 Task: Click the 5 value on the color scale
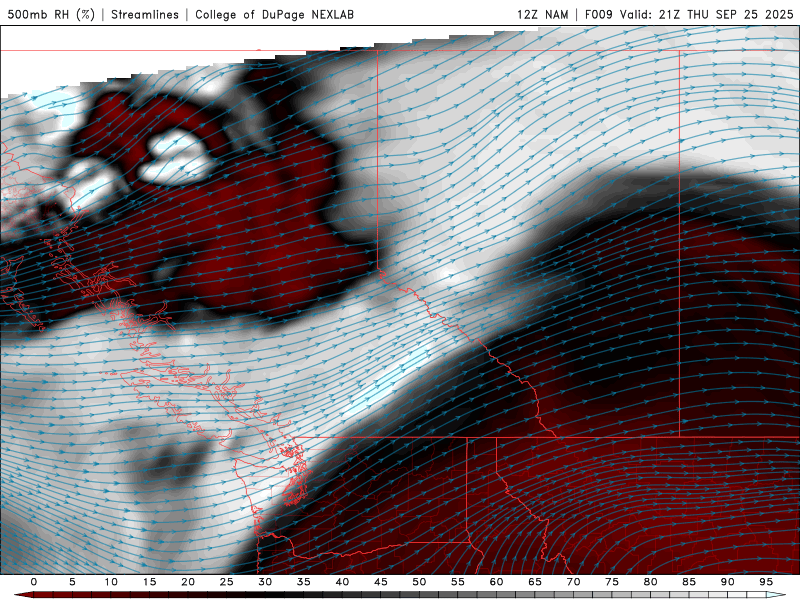72,582
